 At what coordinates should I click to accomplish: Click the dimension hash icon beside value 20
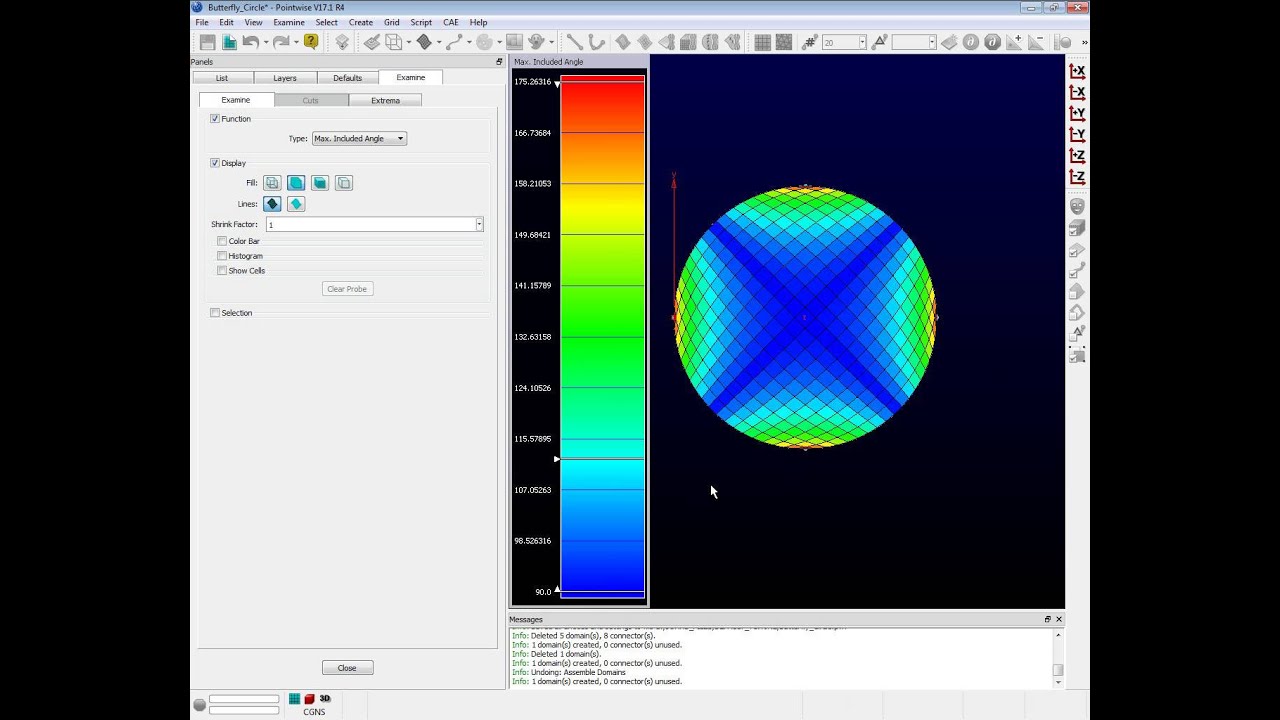click(x=811, y=42)
